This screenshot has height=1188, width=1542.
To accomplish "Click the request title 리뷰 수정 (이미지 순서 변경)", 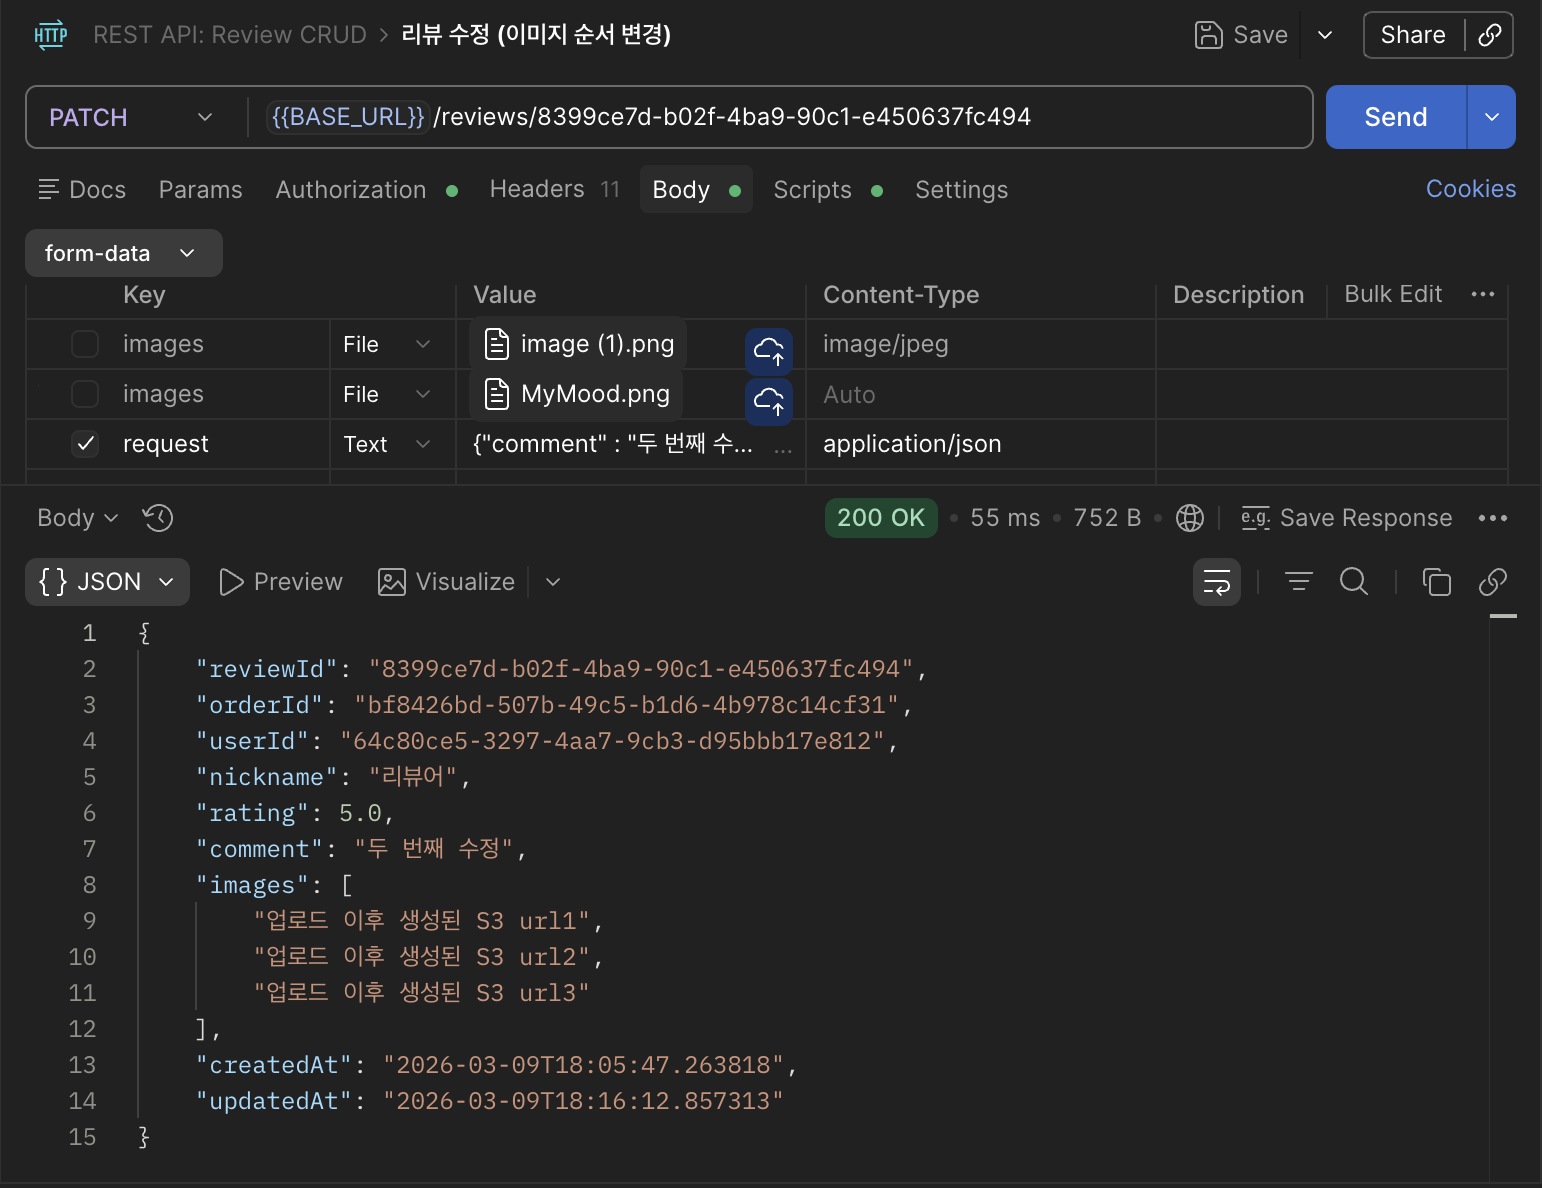I will [x=536, y=35].
